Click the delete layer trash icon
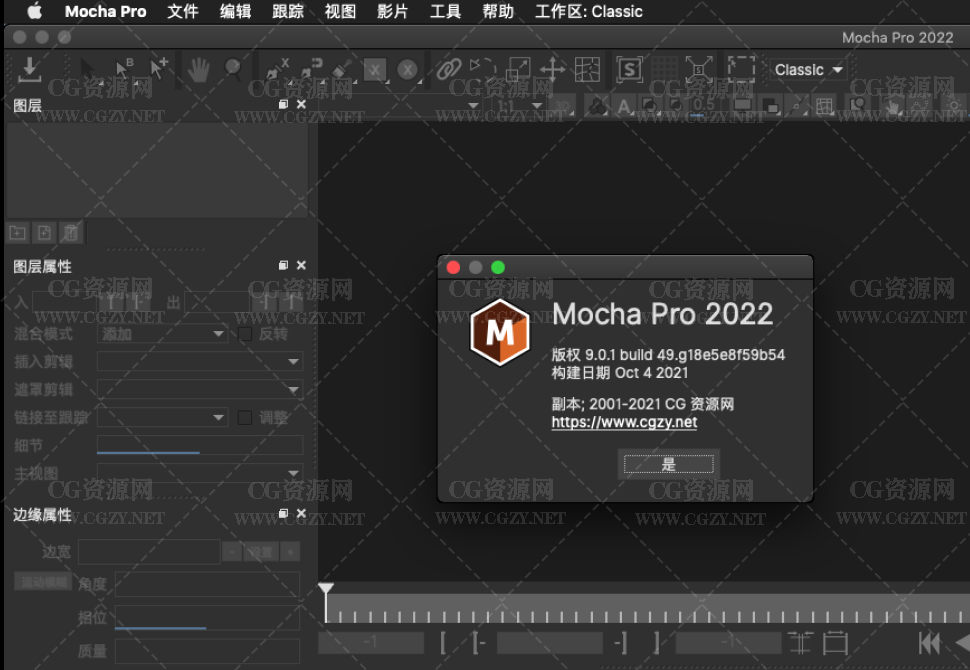Viewport: 970px width, 670px height. pyautogui.click(x=69, y=233)
